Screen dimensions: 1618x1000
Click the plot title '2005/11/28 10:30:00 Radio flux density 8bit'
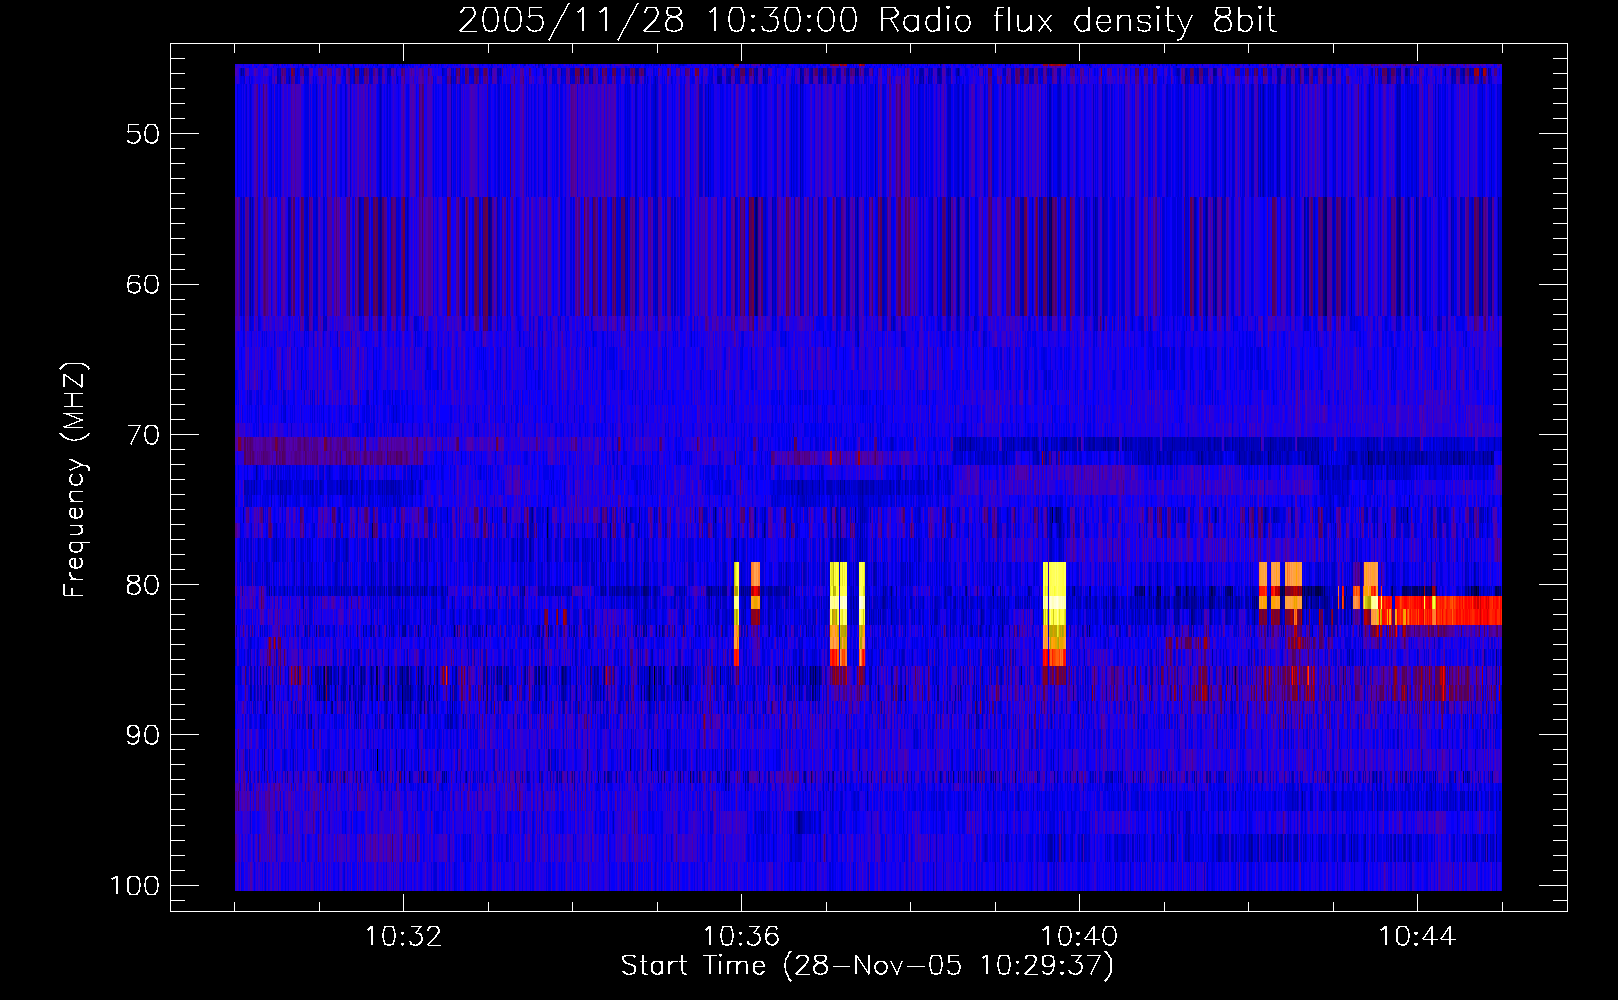(867, 20)
